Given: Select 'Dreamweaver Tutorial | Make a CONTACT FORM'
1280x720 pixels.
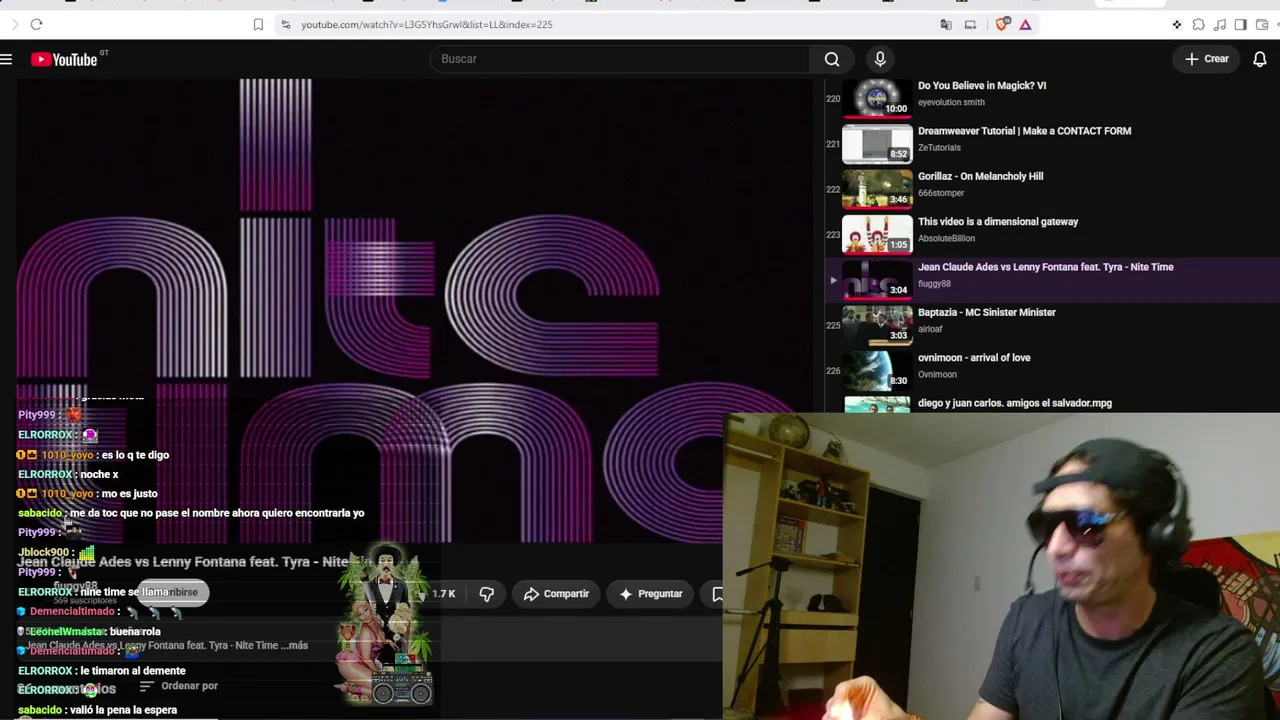Looking at the screenshot, I should click(x=1025, y=131).
